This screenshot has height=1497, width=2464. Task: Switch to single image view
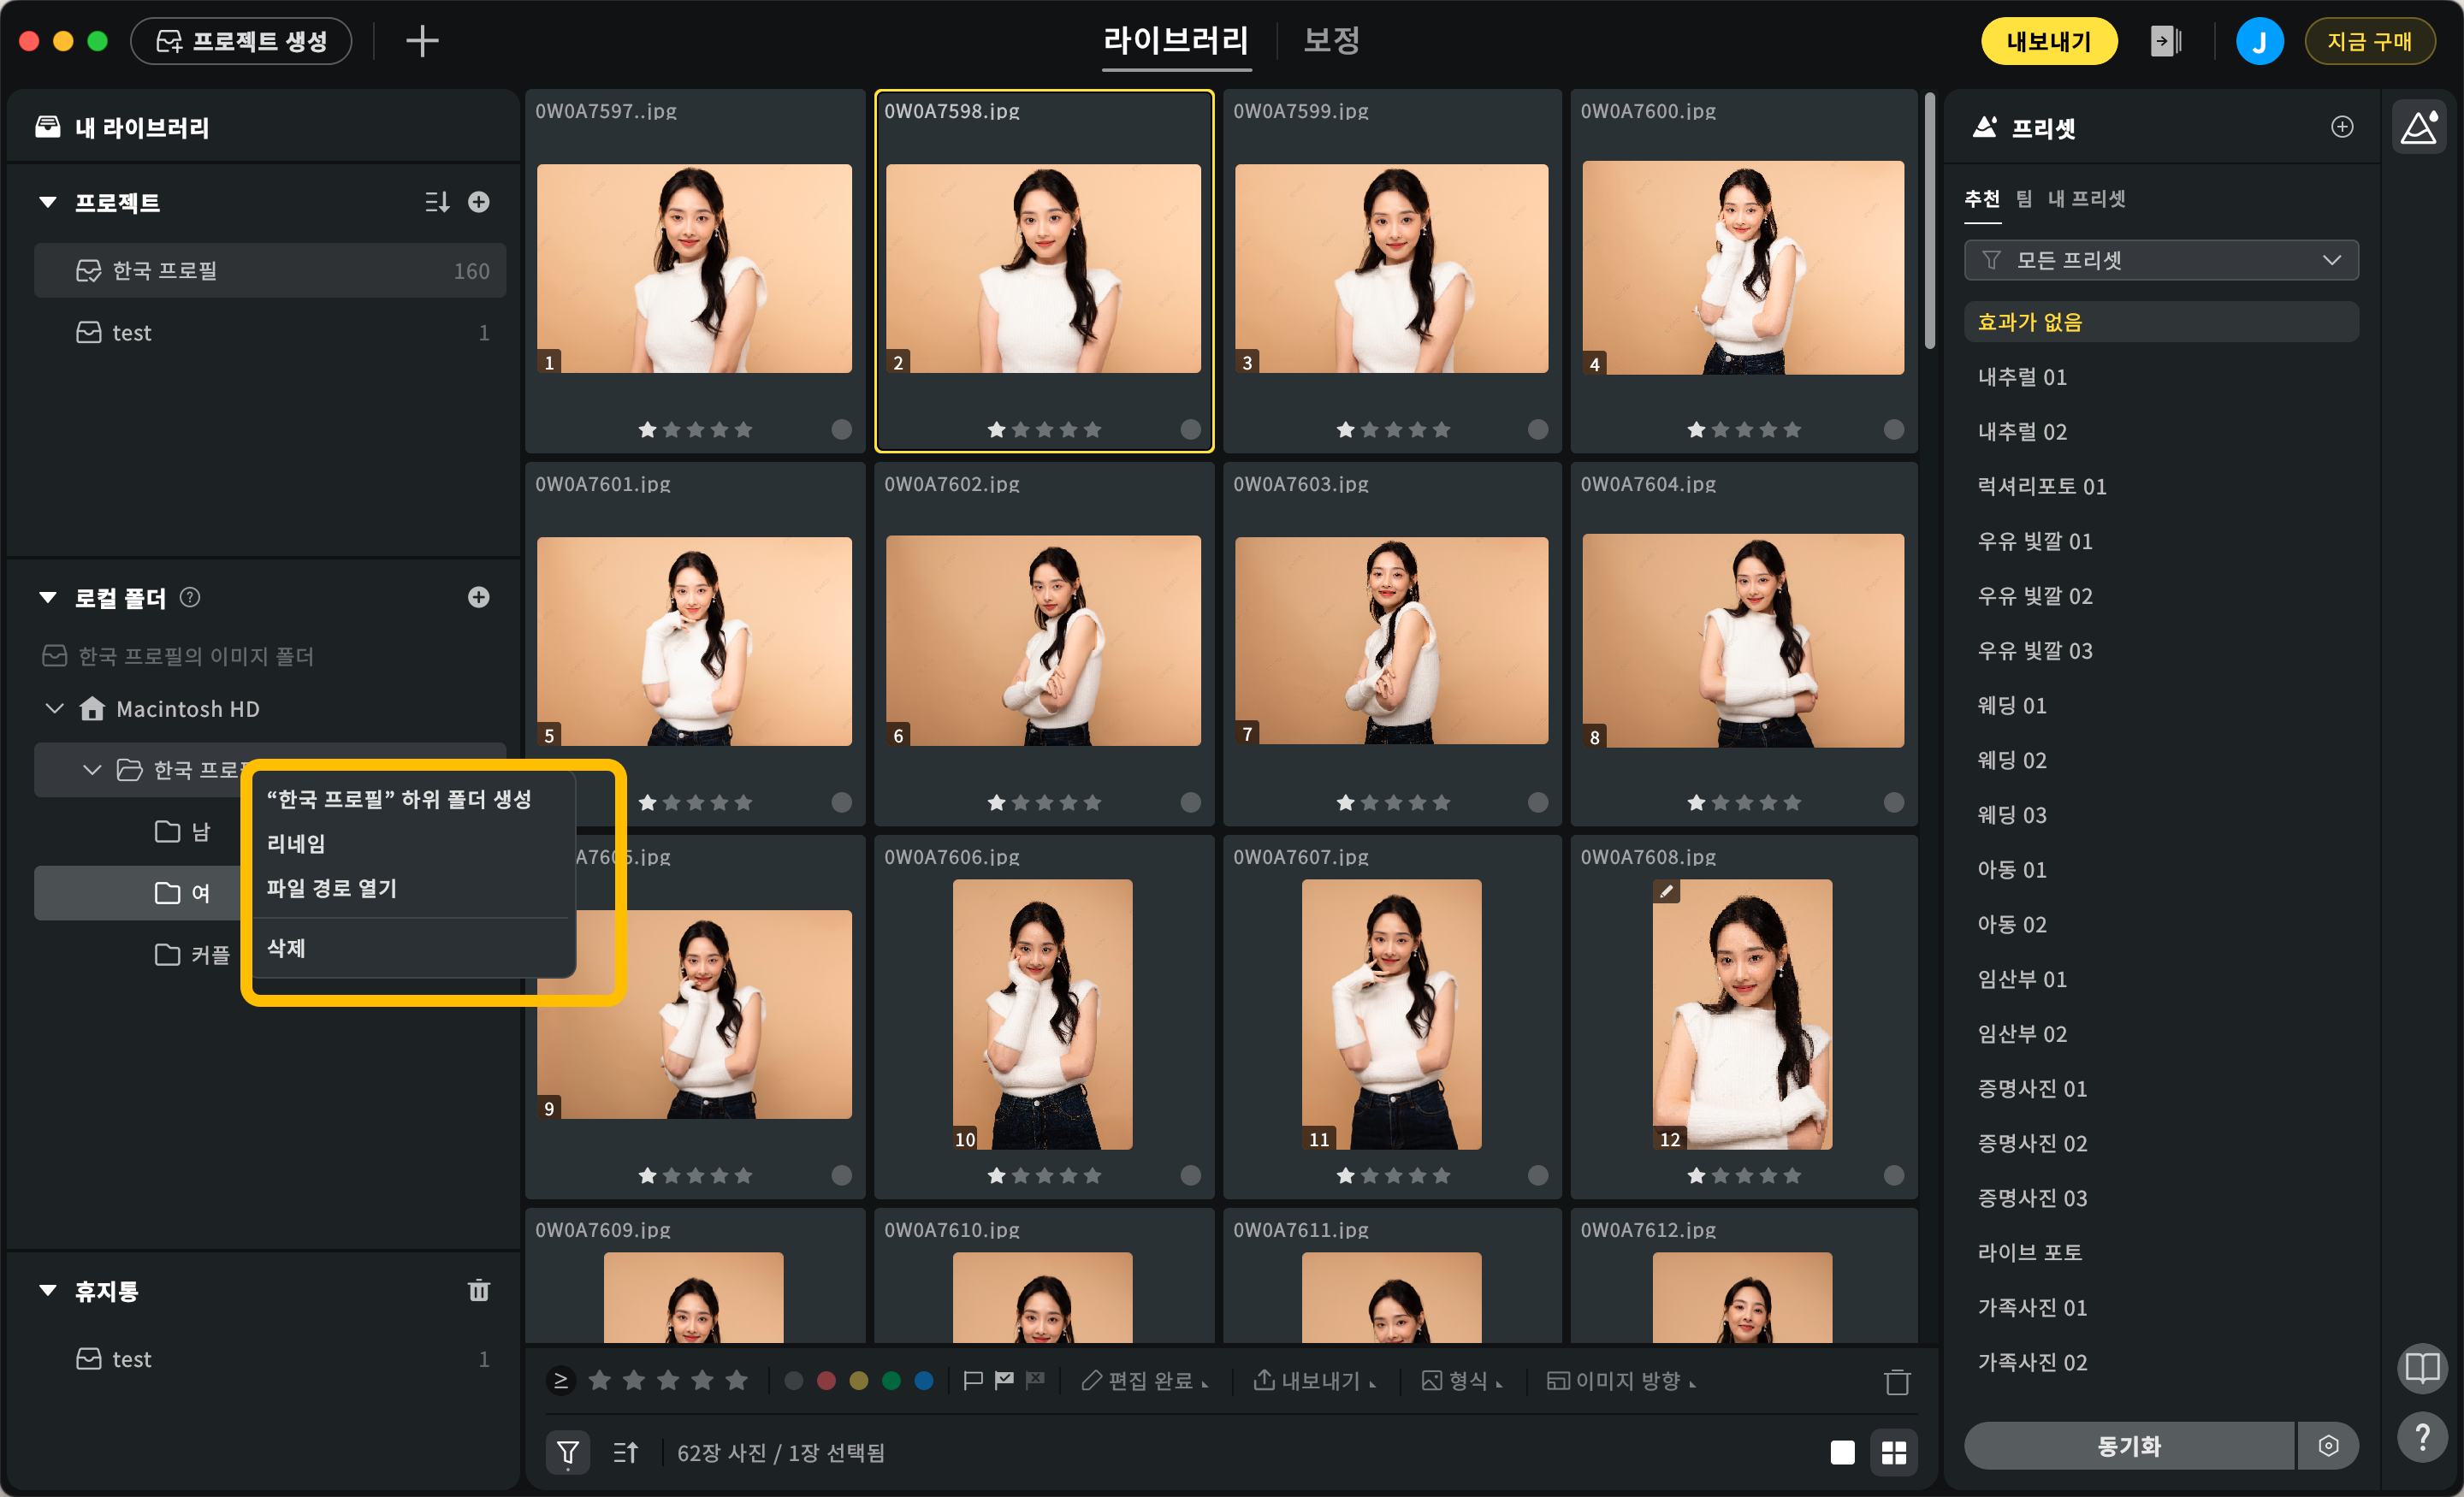point(1842,1452)
